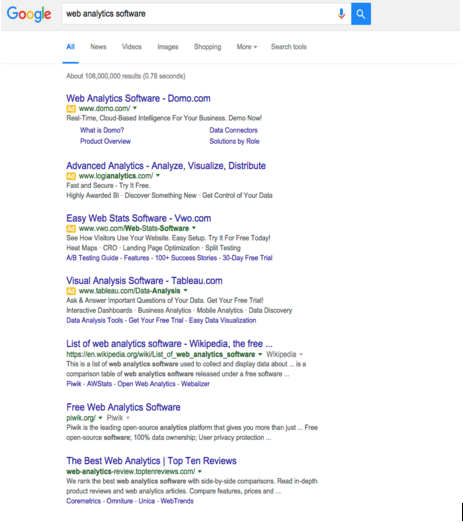Screen dimensions: 463x523
Task: Click the en.wikipedia.org List_of_web_analytics_software URL text
Action: coord(161,354)
